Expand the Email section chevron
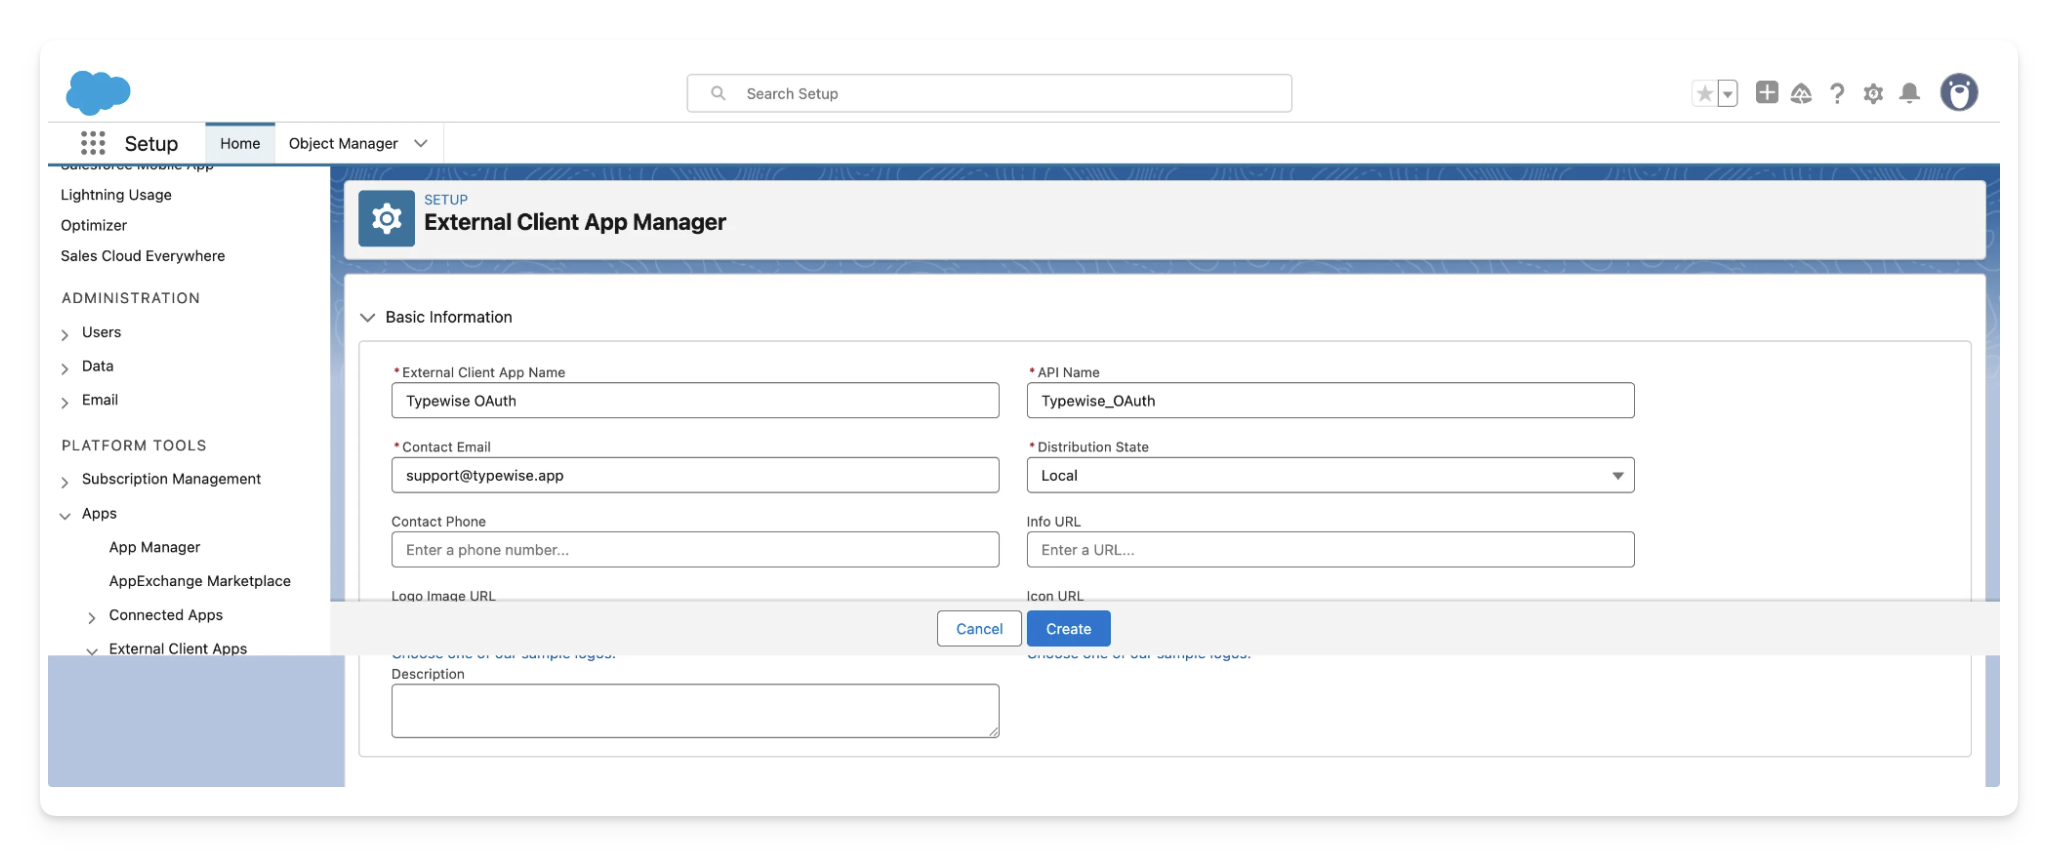The image size is (2058, 856). [x=65, y=402]
